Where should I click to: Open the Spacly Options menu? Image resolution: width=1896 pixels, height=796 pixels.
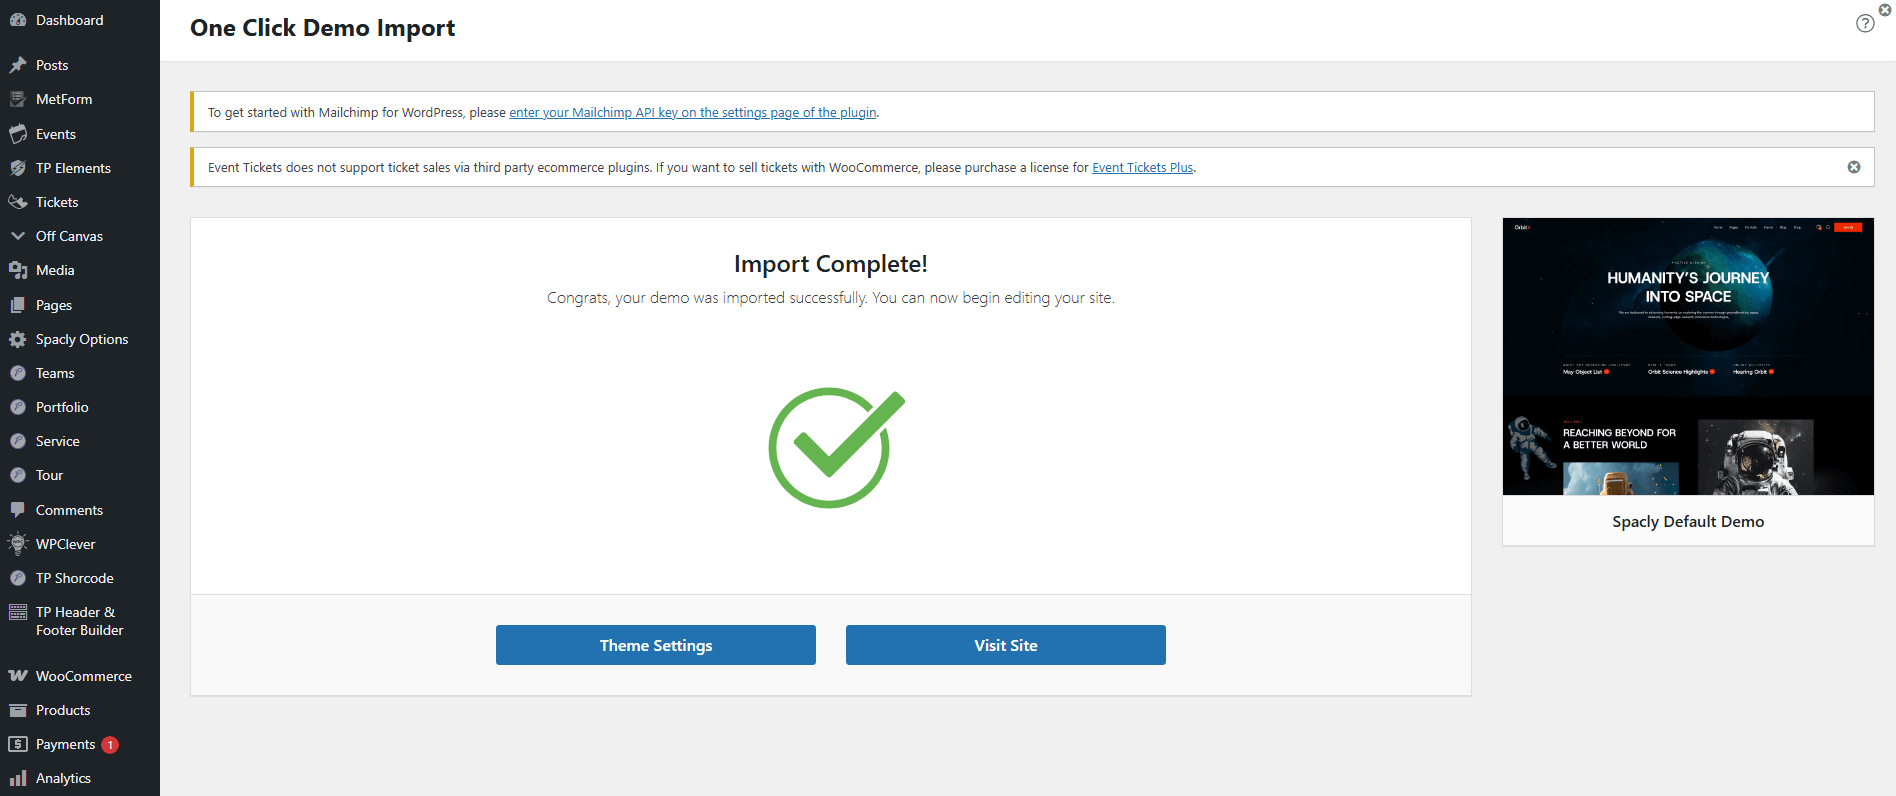pyautogui.click(x=80, y=339)
